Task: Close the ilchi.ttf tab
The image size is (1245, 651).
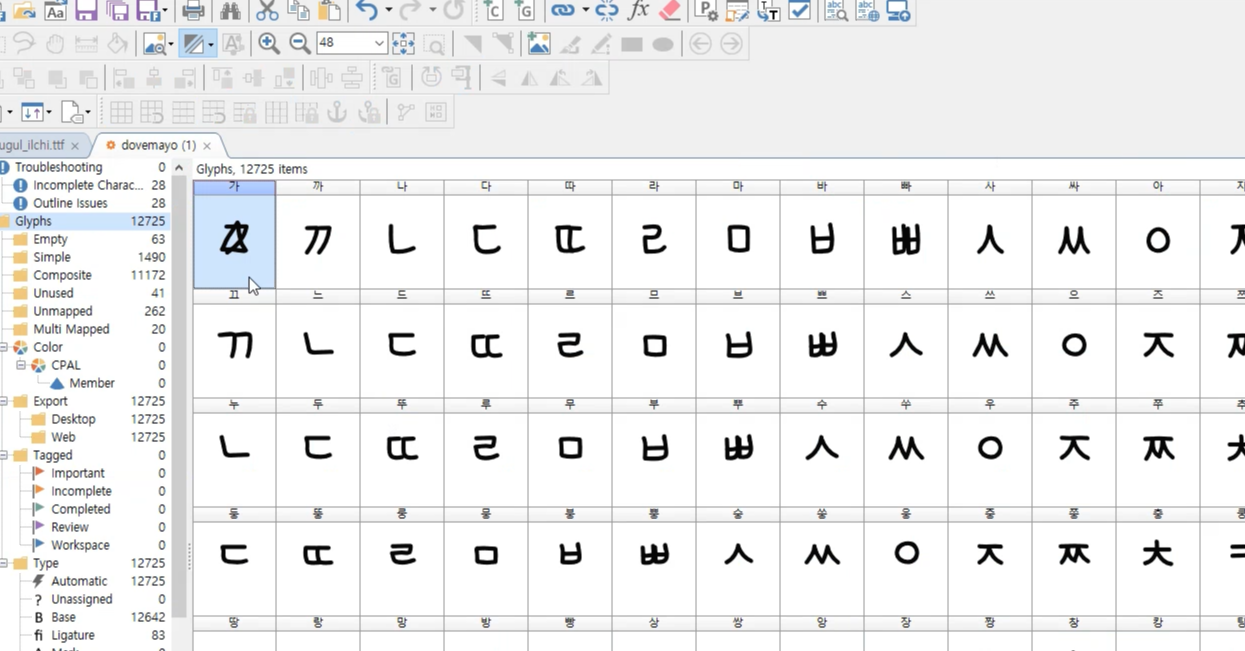Action: click(75, 146)
